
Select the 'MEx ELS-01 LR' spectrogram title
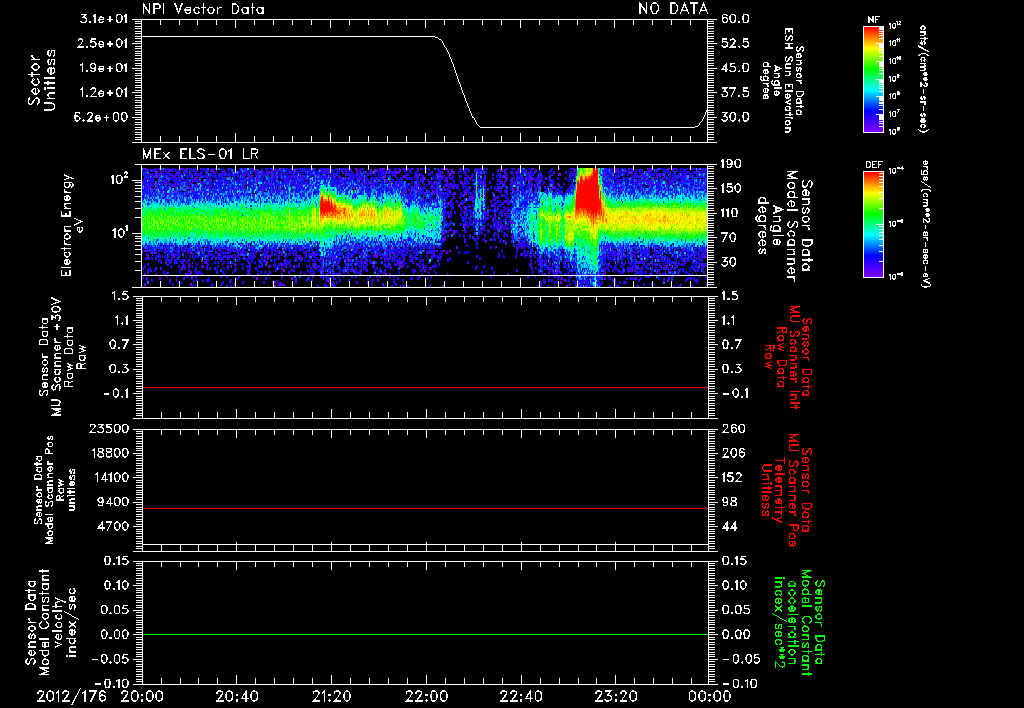tap(200, 154)
